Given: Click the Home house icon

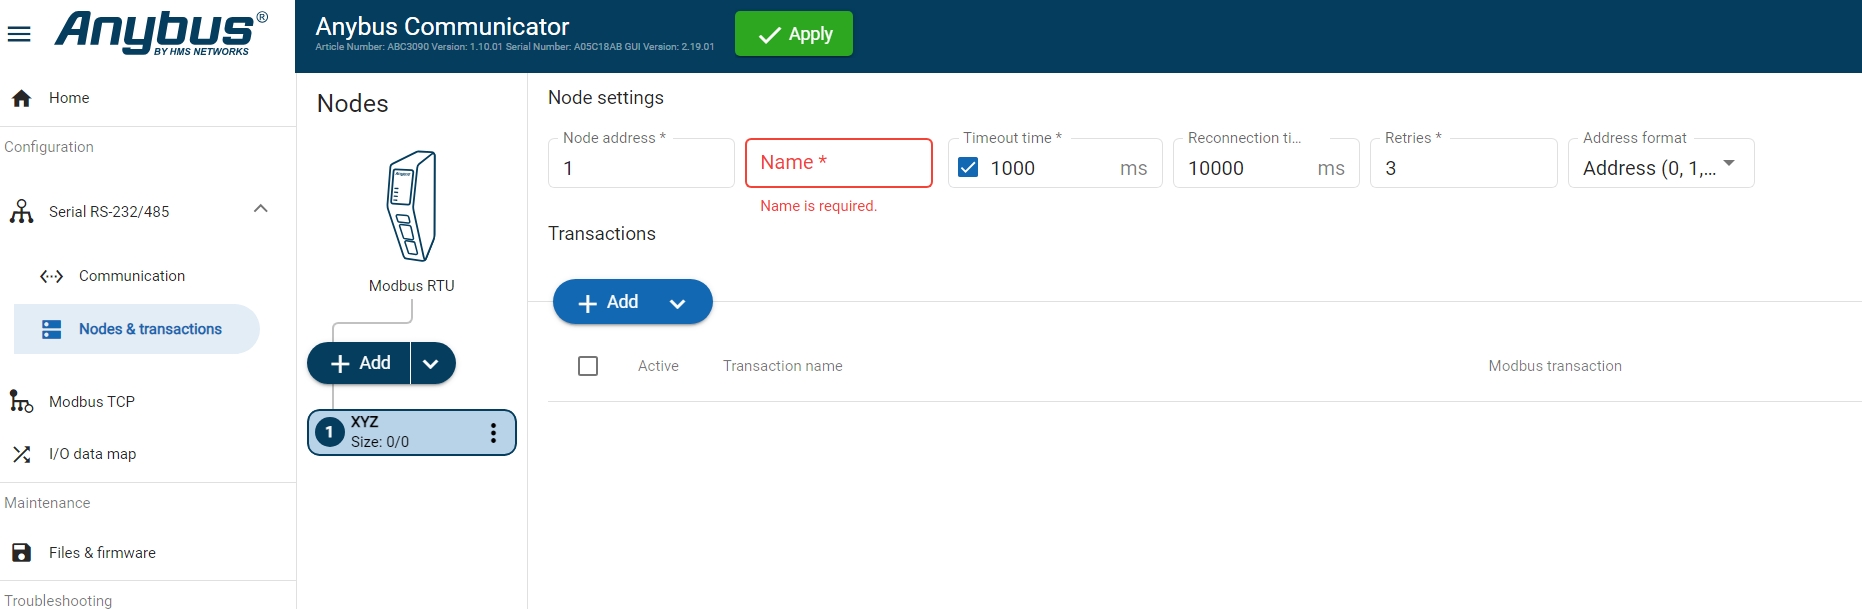Looking at the screenshot, I should point(21,98).
